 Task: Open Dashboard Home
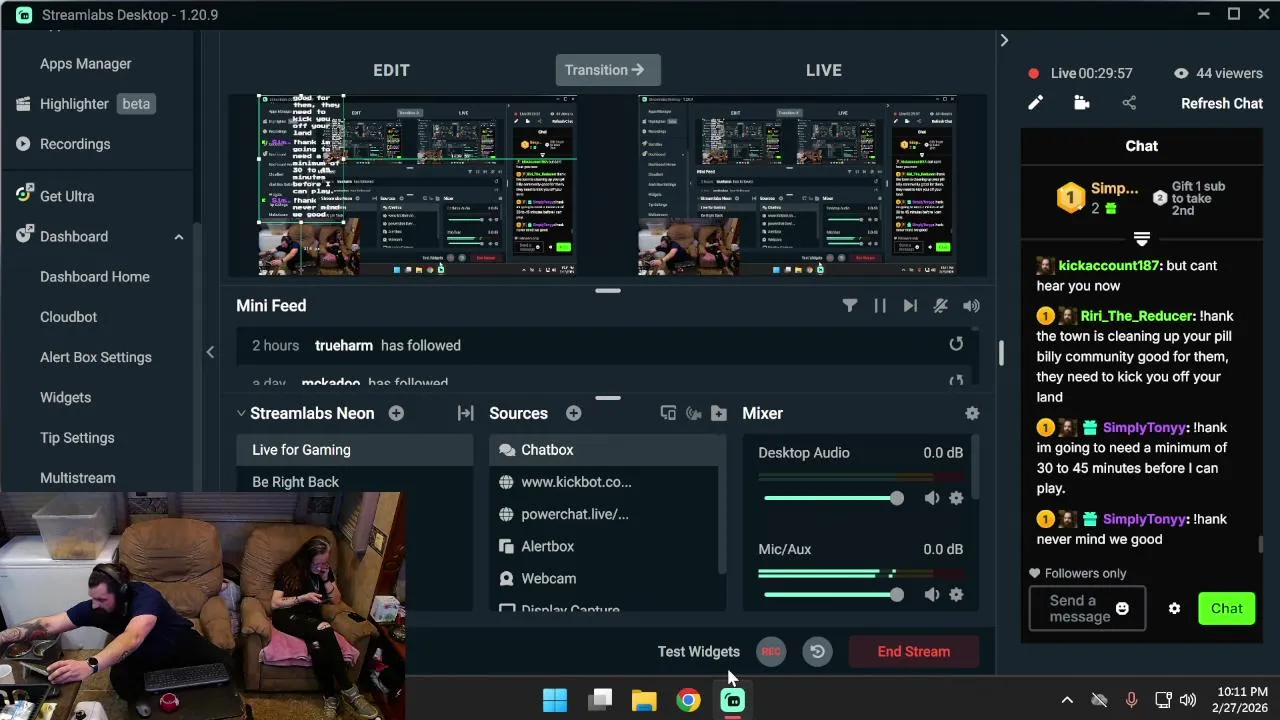tap(94, 277)
